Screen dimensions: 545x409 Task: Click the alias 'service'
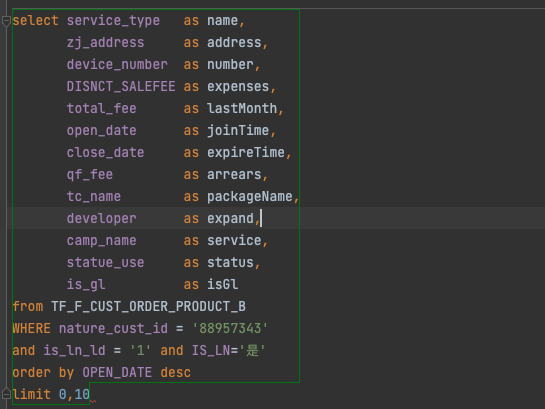point(234,240)
